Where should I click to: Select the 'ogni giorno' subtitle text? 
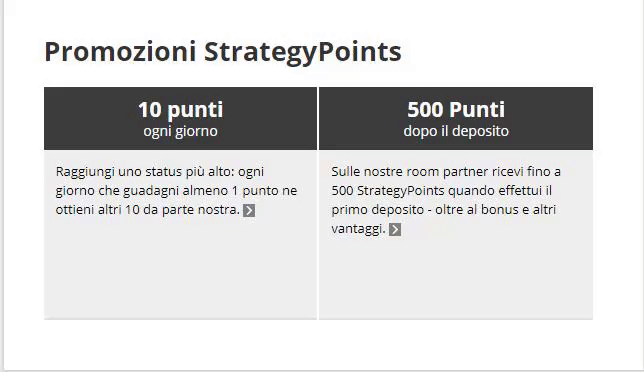coord(181,131)
